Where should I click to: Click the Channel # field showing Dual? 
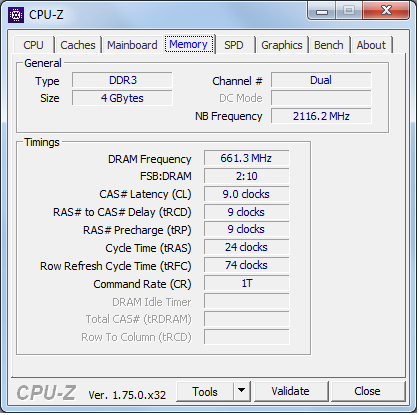321,80
